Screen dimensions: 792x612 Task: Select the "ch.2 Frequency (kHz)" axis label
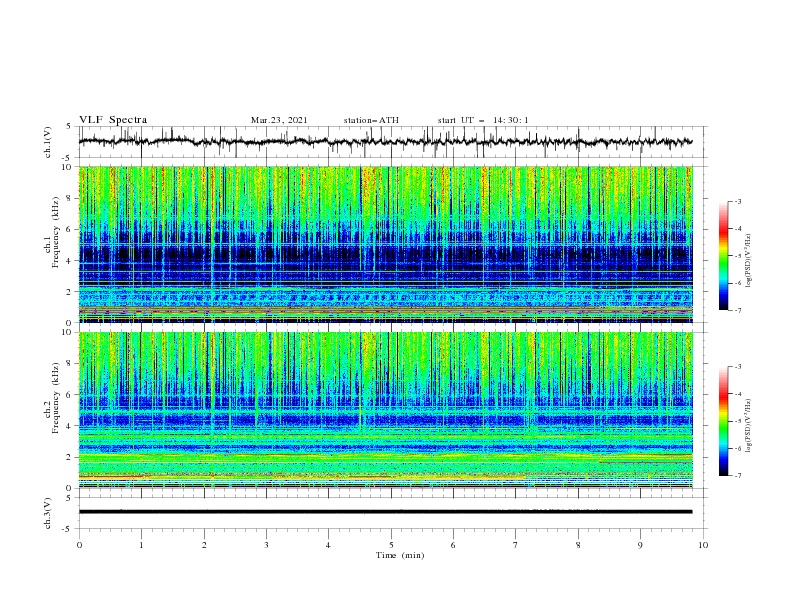[52, 397]
